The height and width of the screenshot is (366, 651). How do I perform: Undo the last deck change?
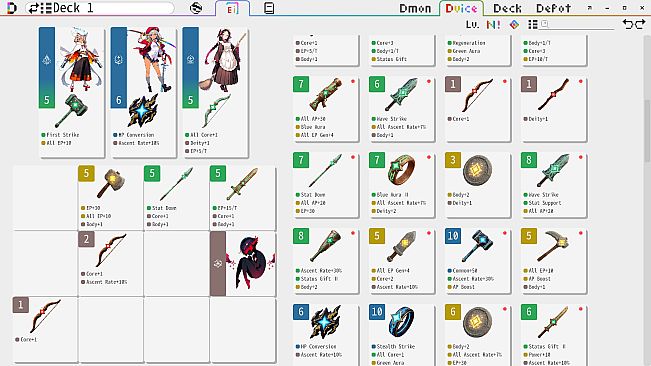[628, 24]
